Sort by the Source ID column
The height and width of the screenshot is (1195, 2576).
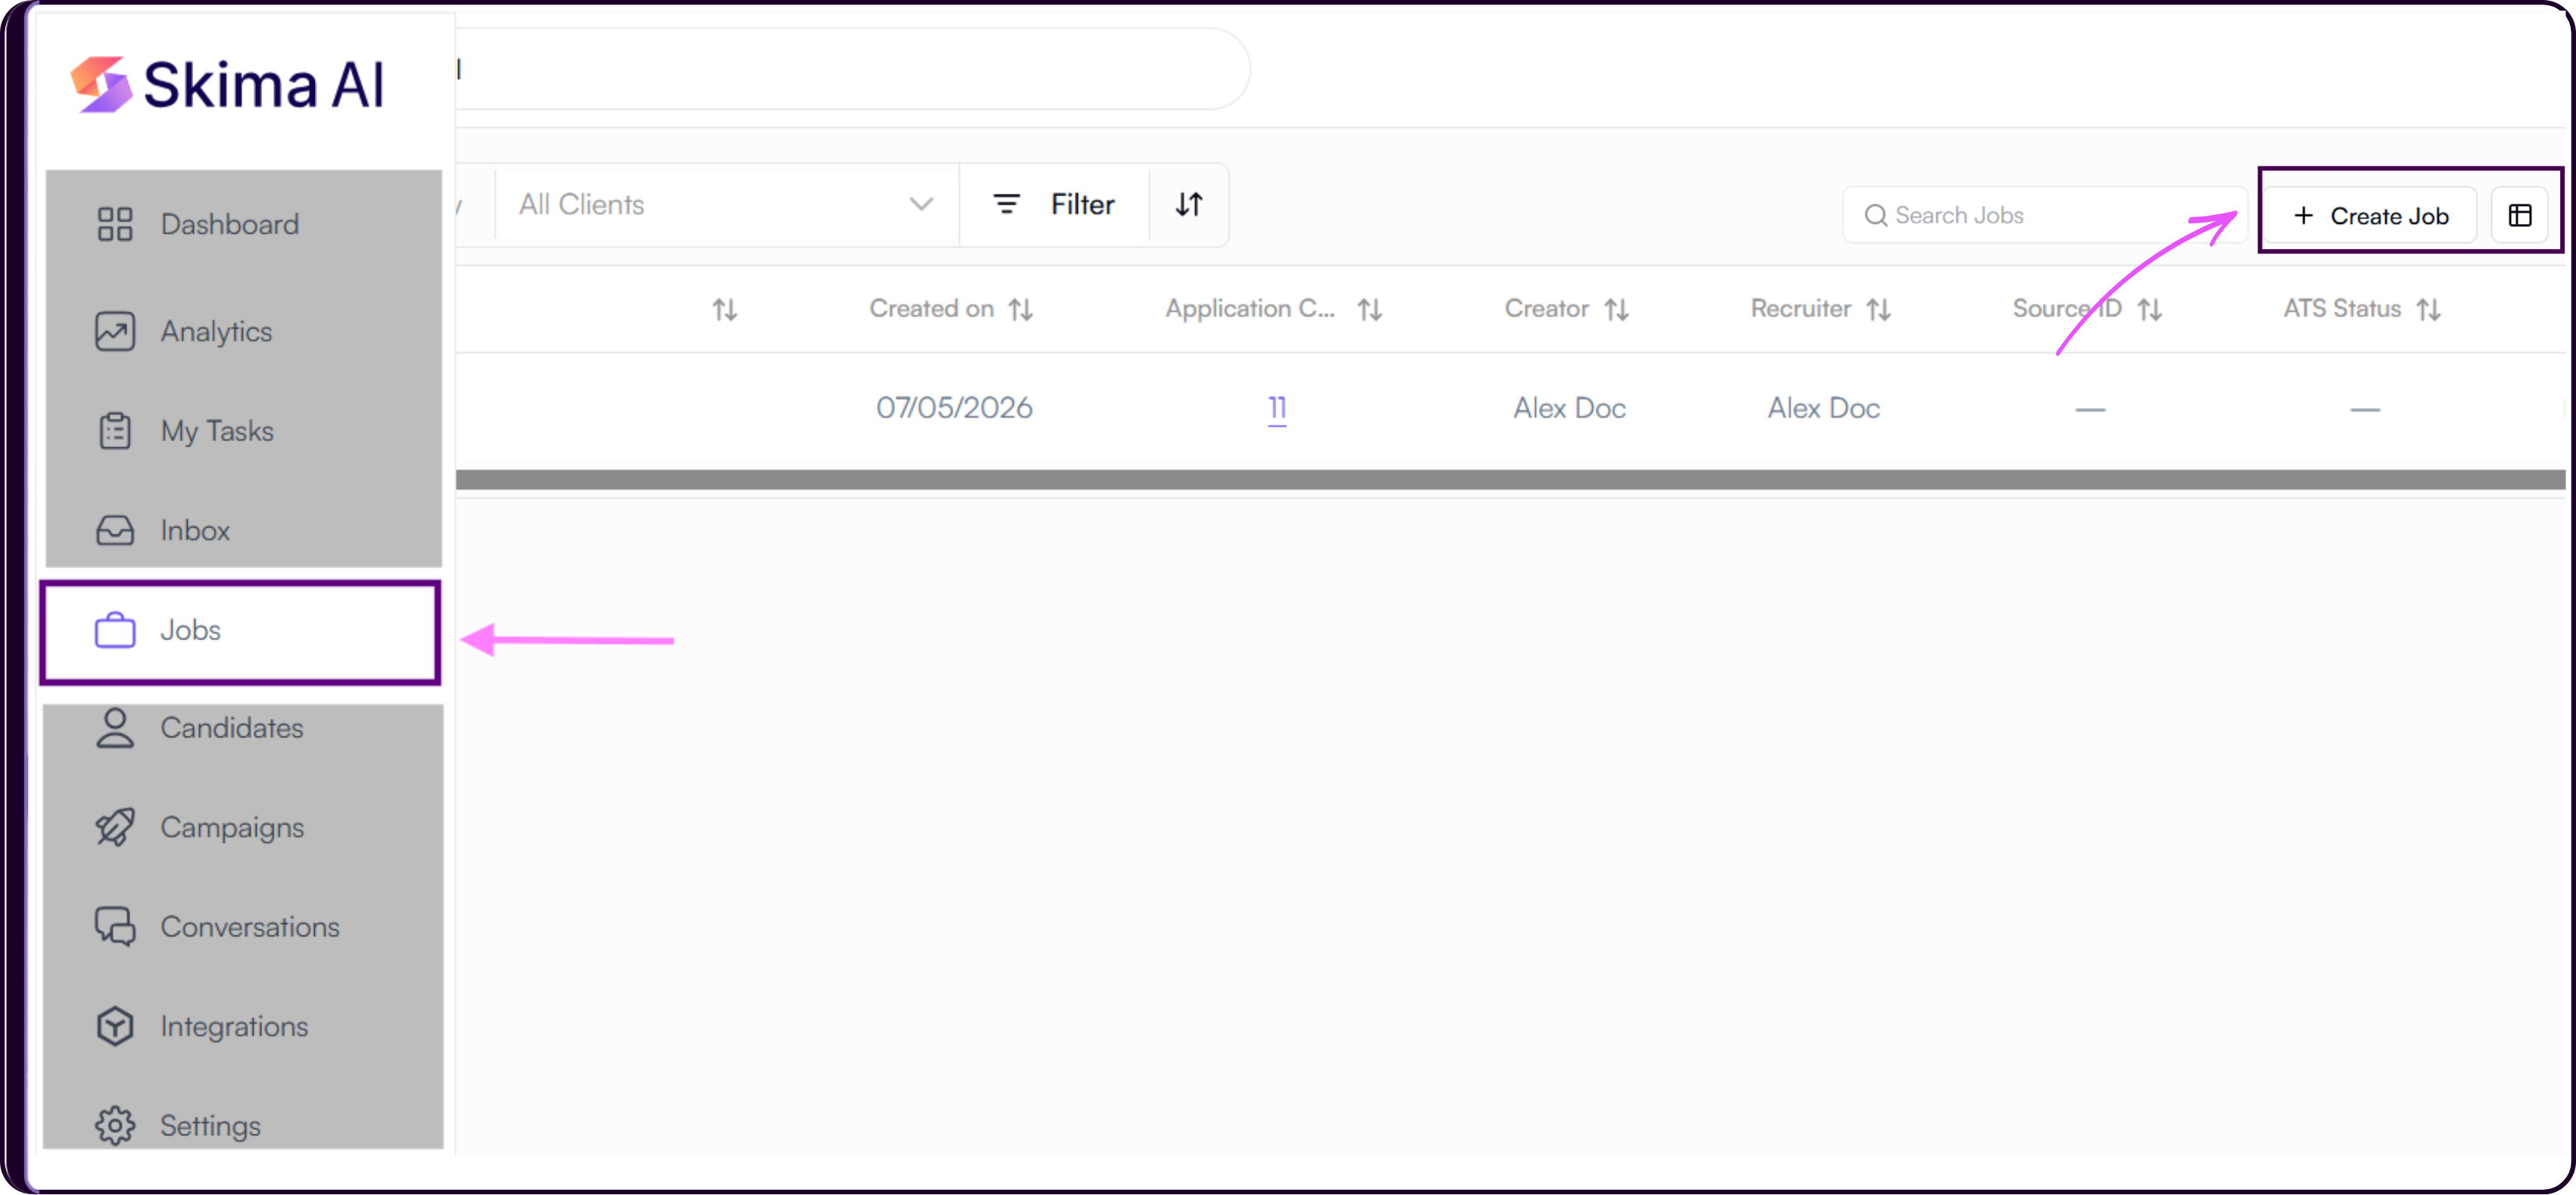point(2150,310)
